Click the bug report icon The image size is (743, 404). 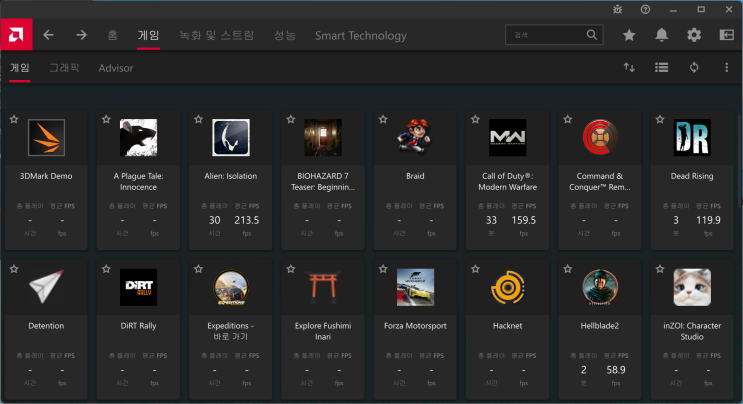click(617, 9)
